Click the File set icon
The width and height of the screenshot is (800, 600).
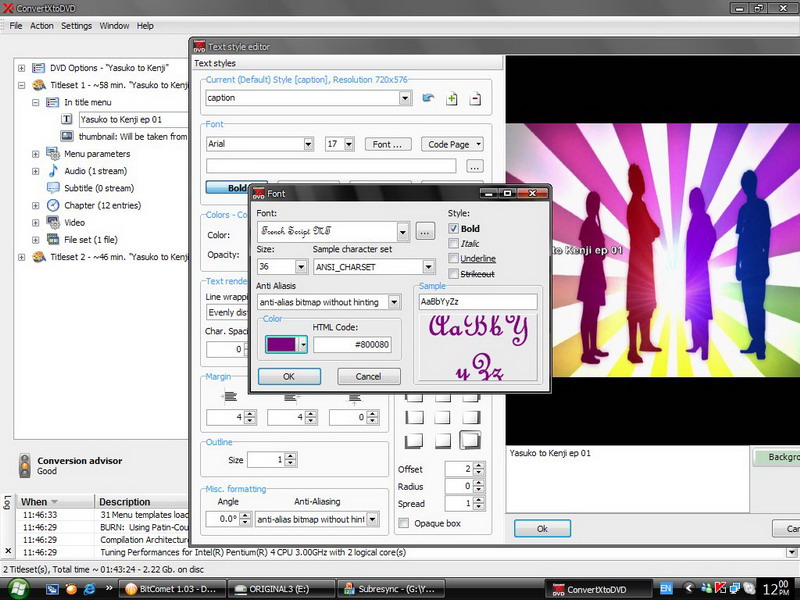click(x=53, y=239)
